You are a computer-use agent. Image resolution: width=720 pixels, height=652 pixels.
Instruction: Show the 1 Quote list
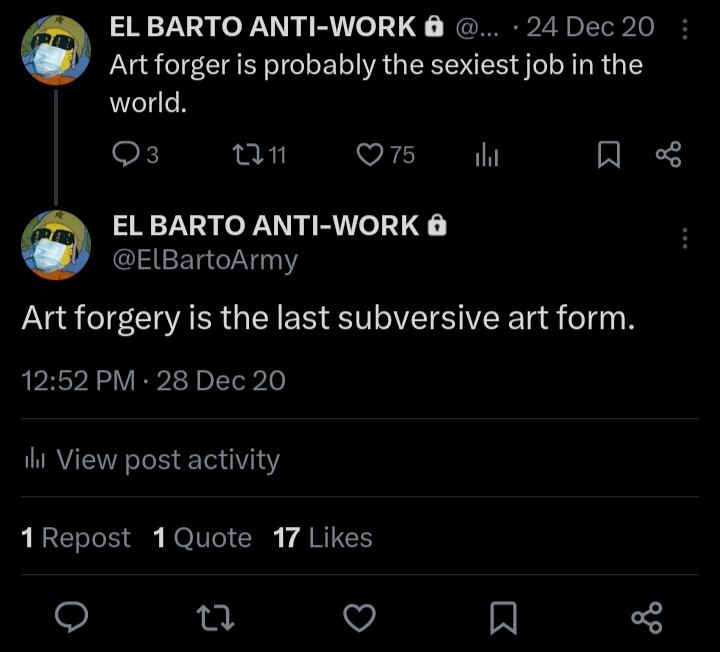[202, 538]
